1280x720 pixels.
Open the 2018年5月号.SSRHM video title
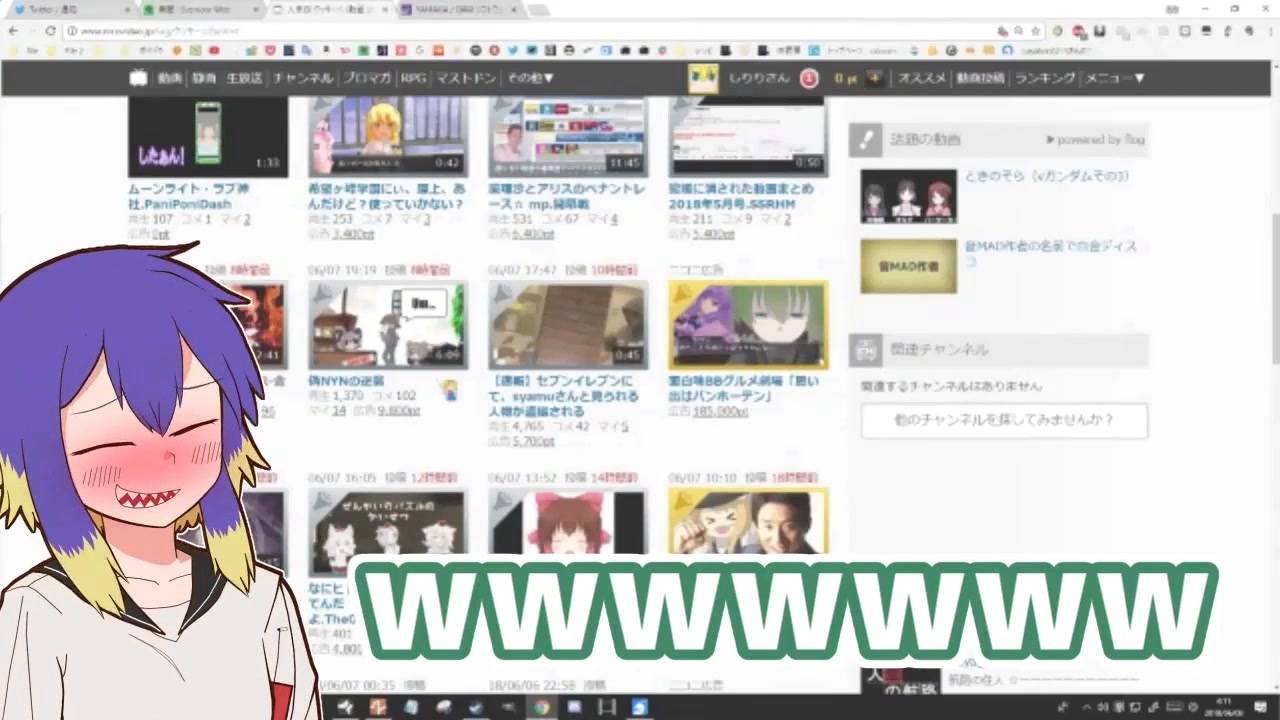(x=741, y=196)
